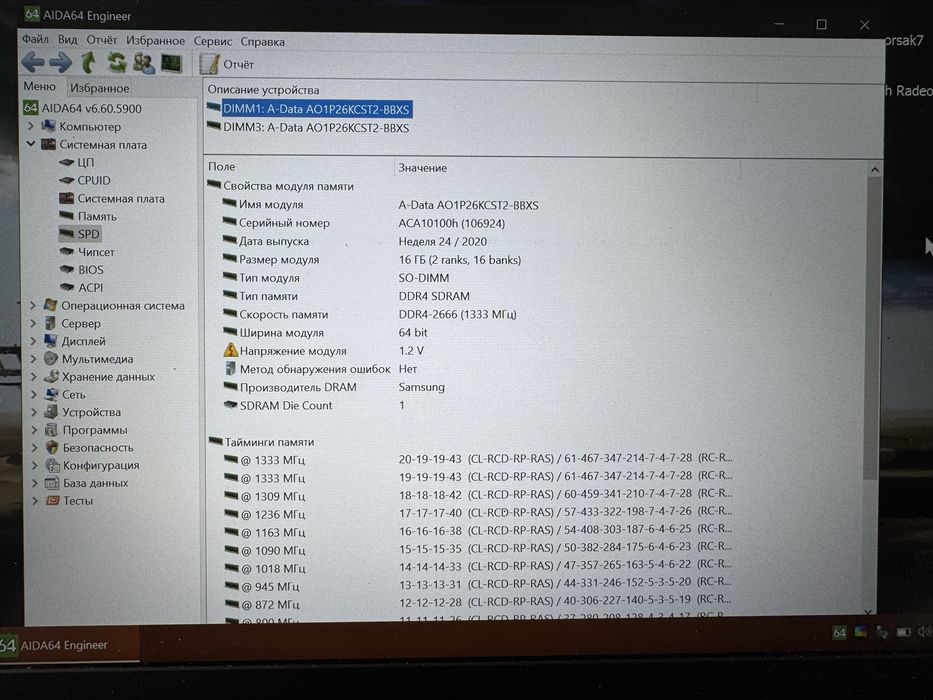
Task: Click the Forward arrow toolbar icon
Action: point(60,62)
